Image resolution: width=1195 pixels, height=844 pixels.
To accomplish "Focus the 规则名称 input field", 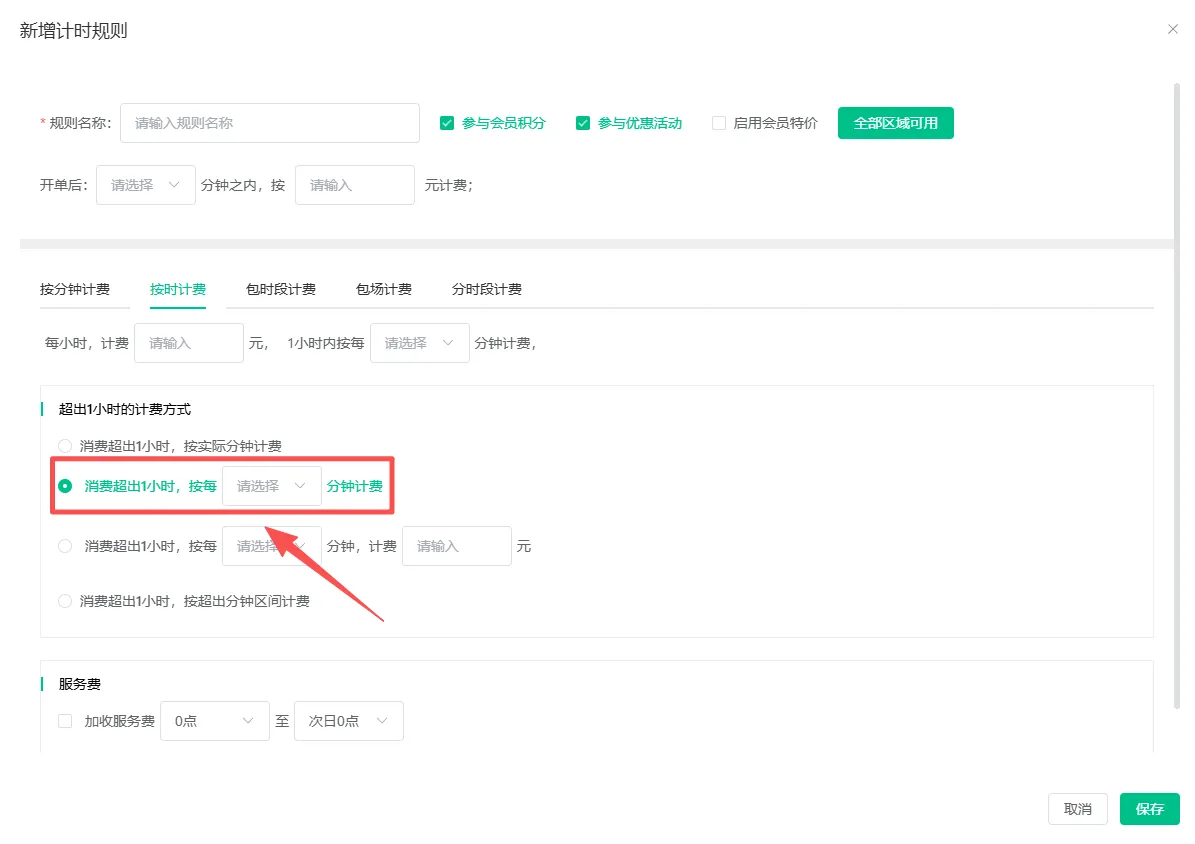I will point(269,124).
